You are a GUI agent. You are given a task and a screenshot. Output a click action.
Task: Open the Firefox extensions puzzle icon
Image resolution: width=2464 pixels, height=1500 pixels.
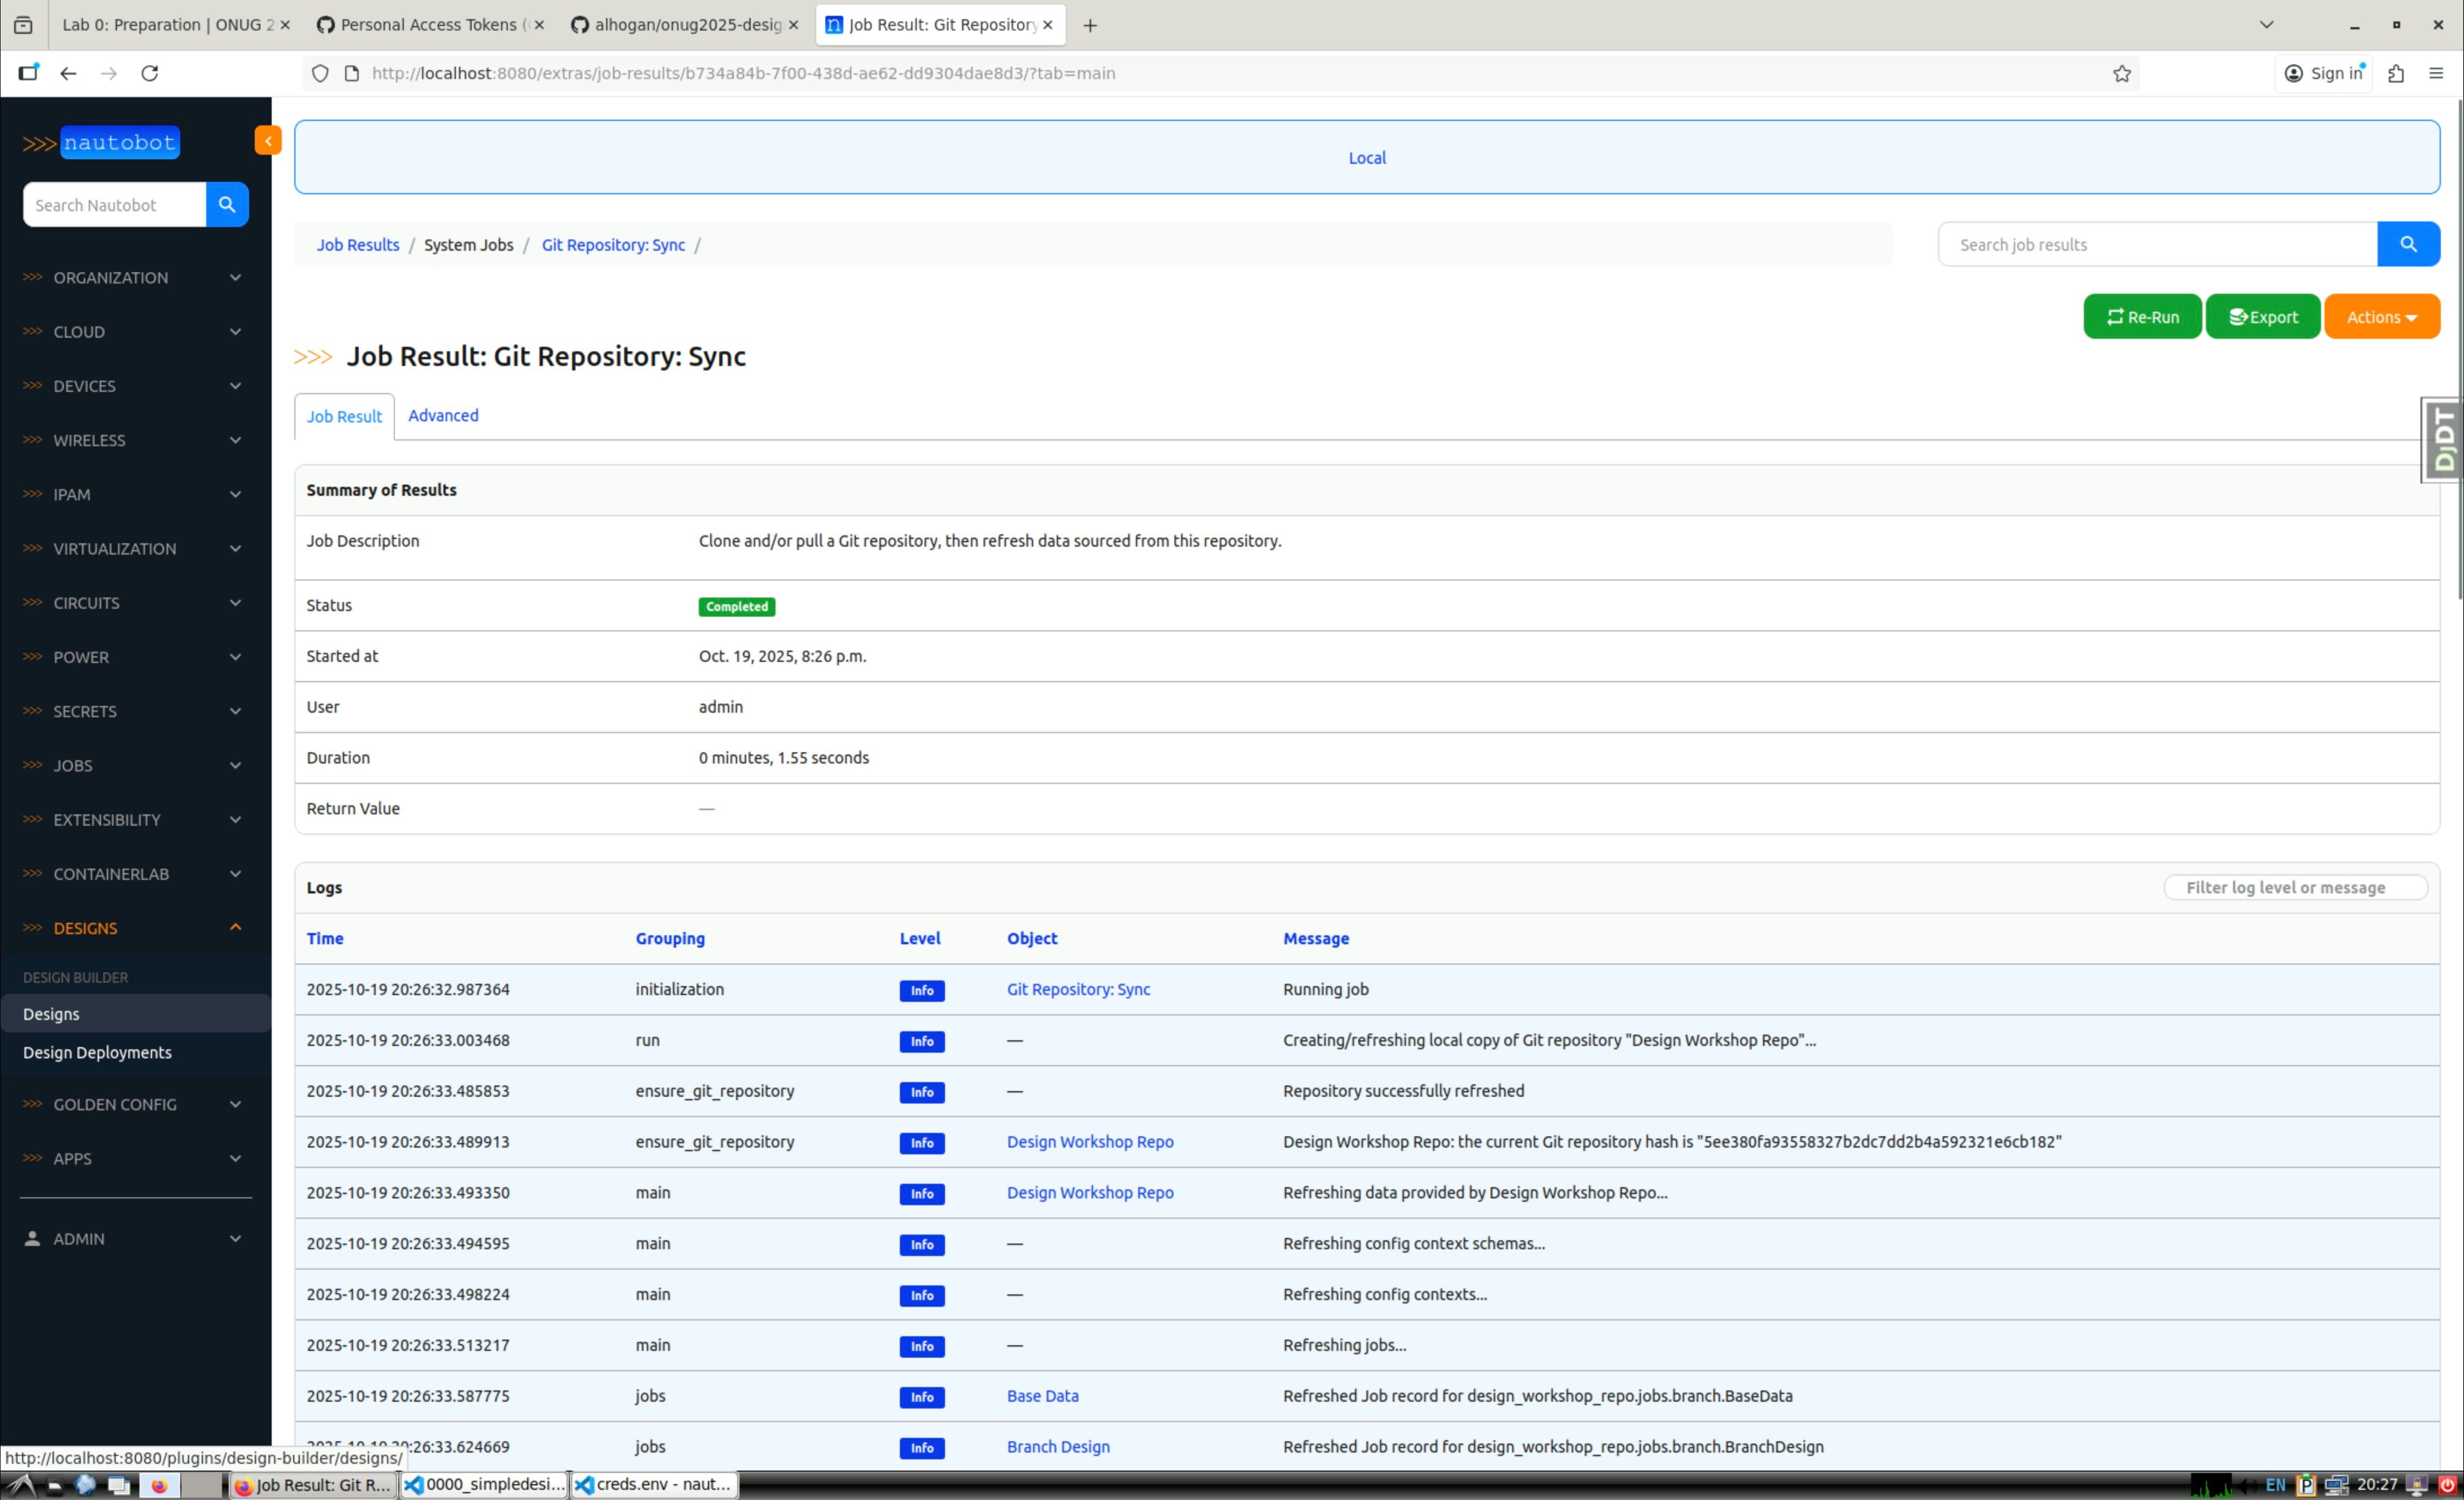pyautogui.click(x=2395, y=73)
